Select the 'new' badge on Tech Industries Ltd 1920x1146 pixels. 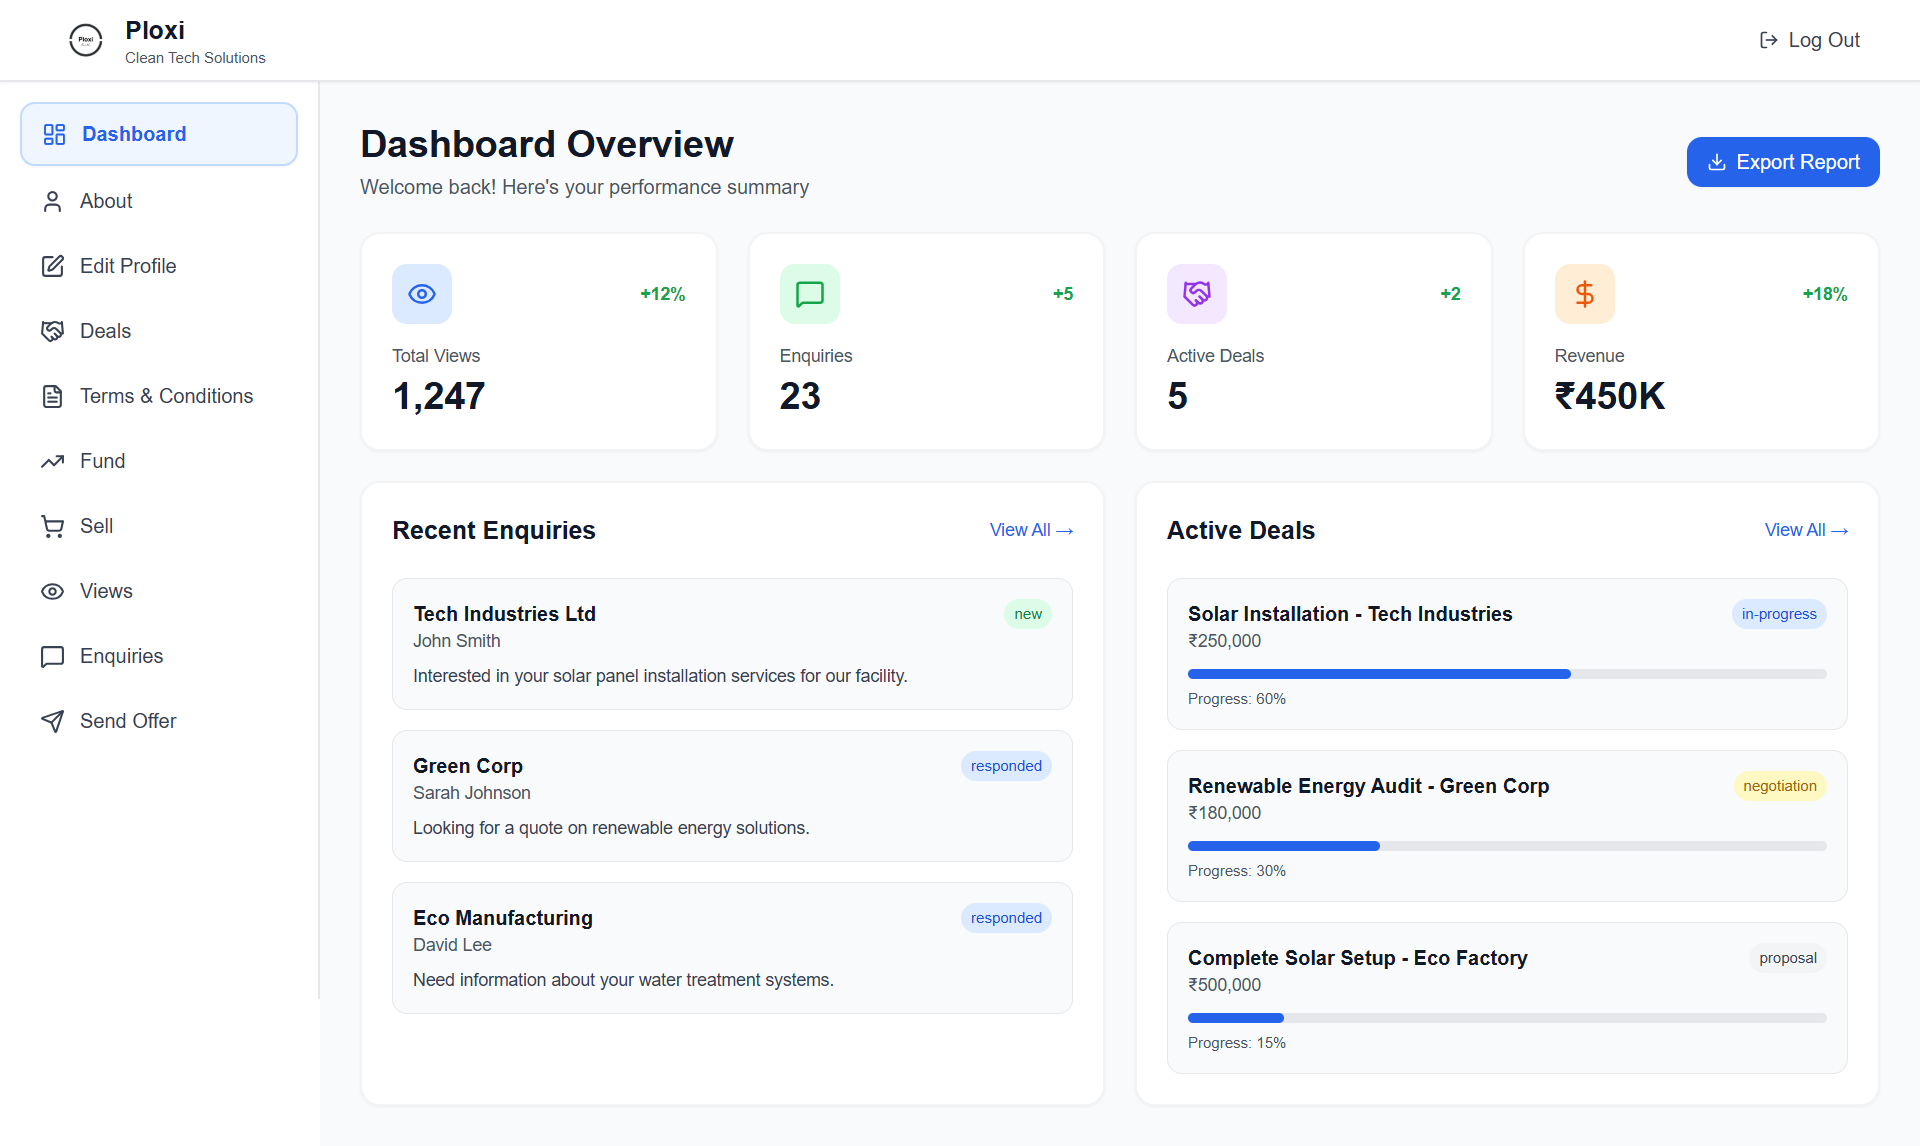click(1027, 613)
